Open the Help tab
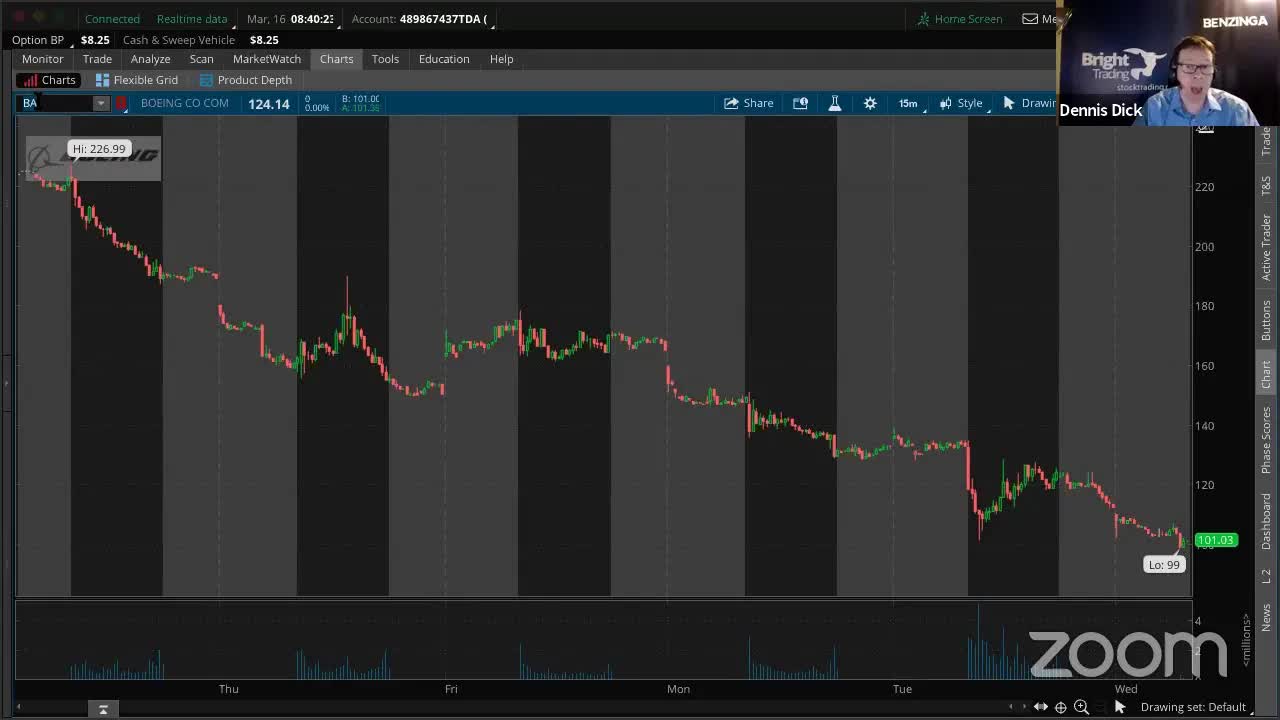Viewport: 1280px width, 720px height. click(501, 59)
